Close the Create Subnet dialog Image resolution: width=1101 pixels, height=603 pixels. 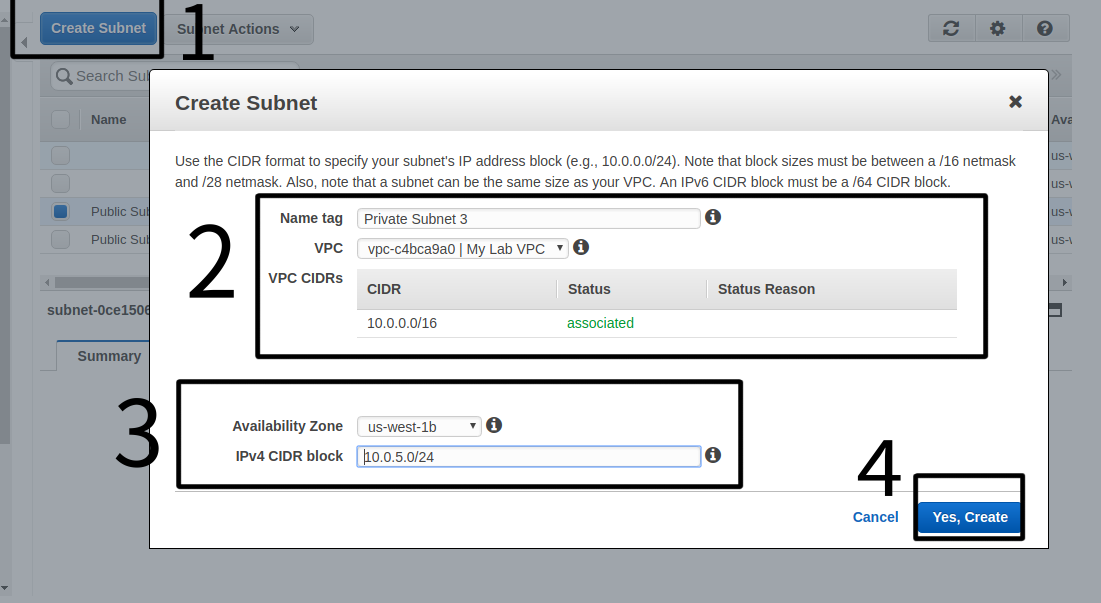tap(1015, 102)
